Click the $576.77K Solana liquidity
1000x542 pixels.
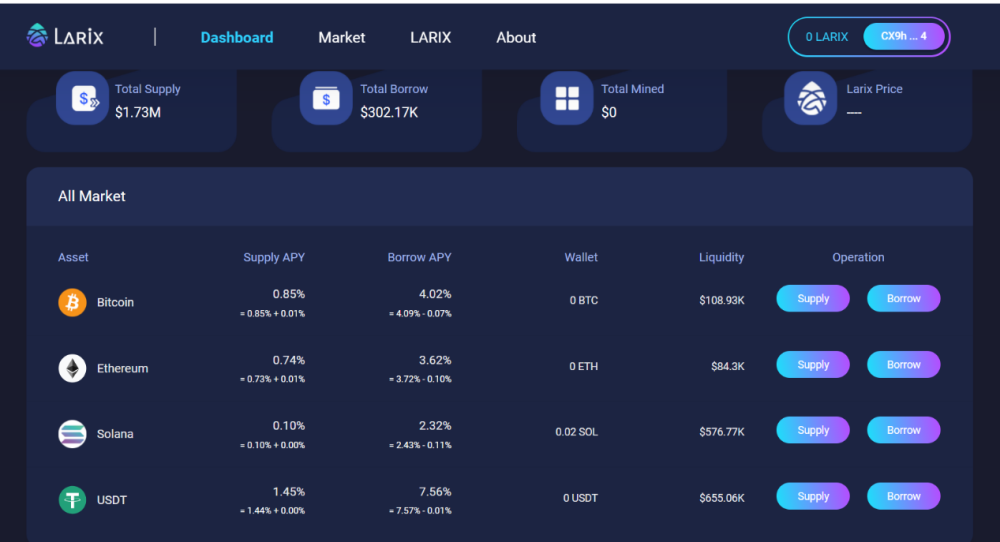tap(721, 432)
